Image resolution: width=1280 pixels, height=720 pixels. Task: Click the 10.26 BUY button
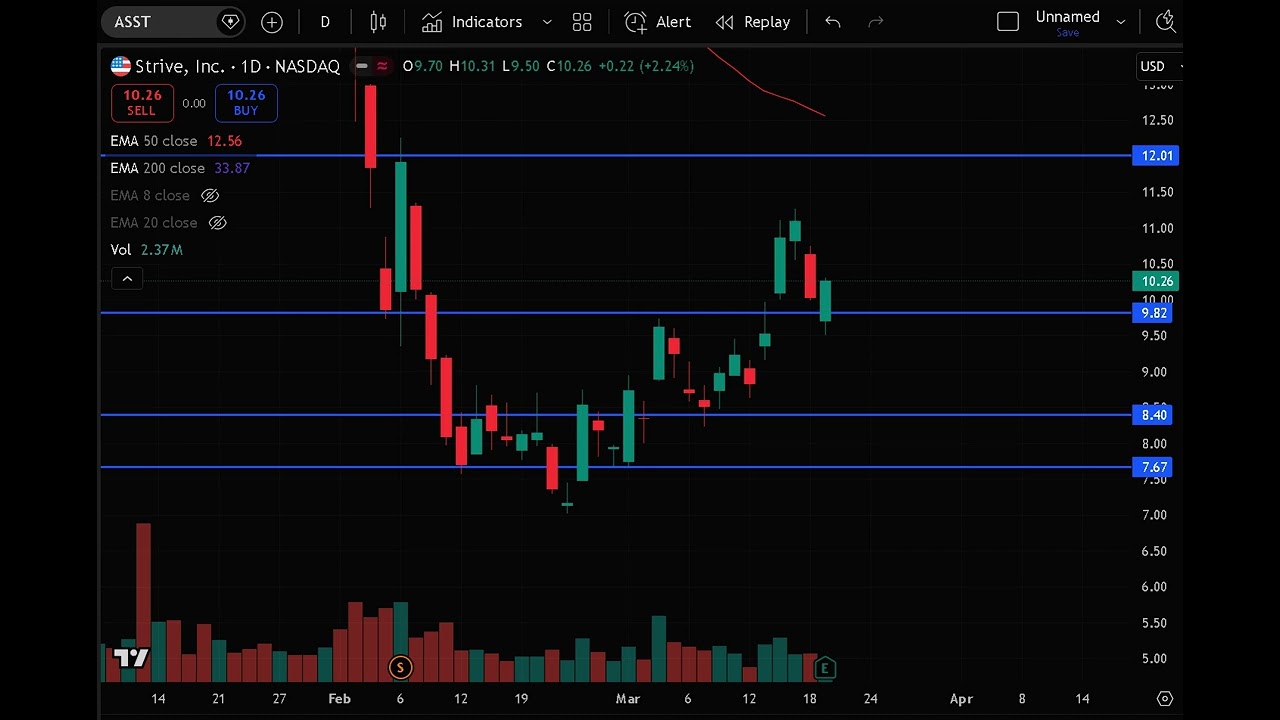246,103
